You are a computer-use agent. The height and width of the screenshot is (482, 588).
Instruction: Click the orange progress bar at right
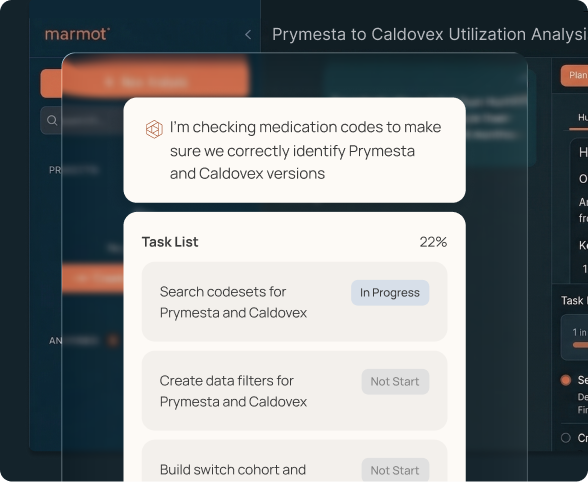[580, 345]
